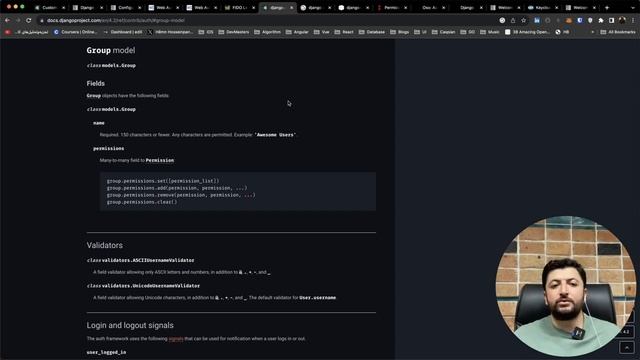Open the Bitwarden shield extension

580,20
